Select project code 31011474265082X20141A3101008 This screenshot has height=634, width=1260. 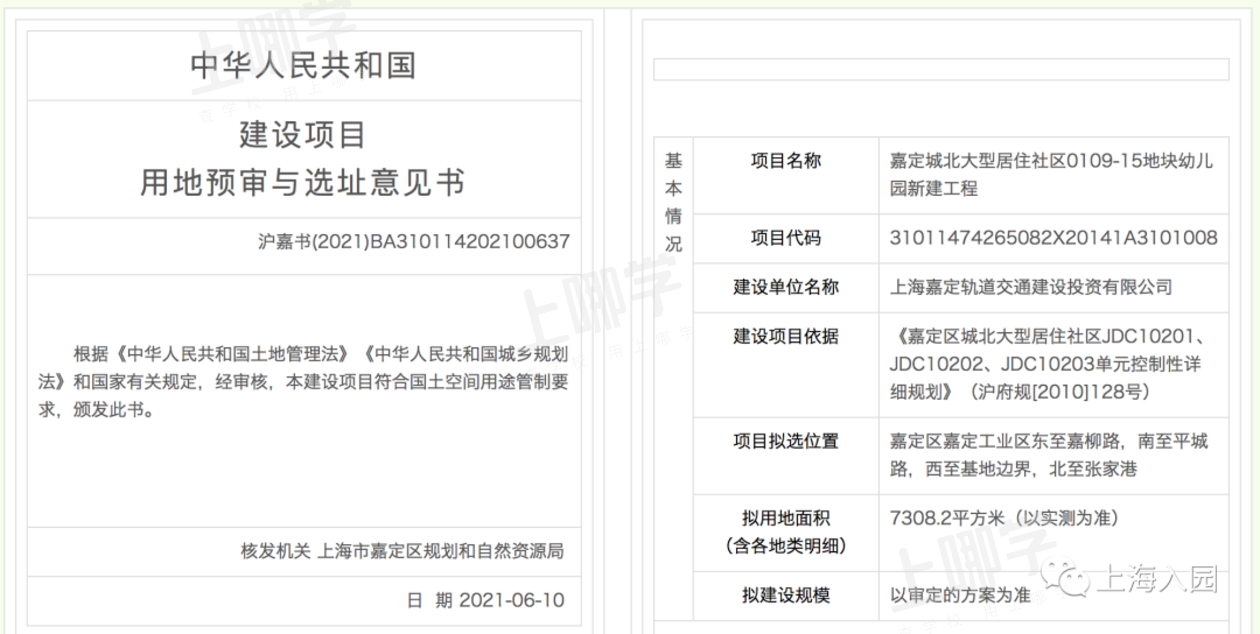pos(1053,238)
